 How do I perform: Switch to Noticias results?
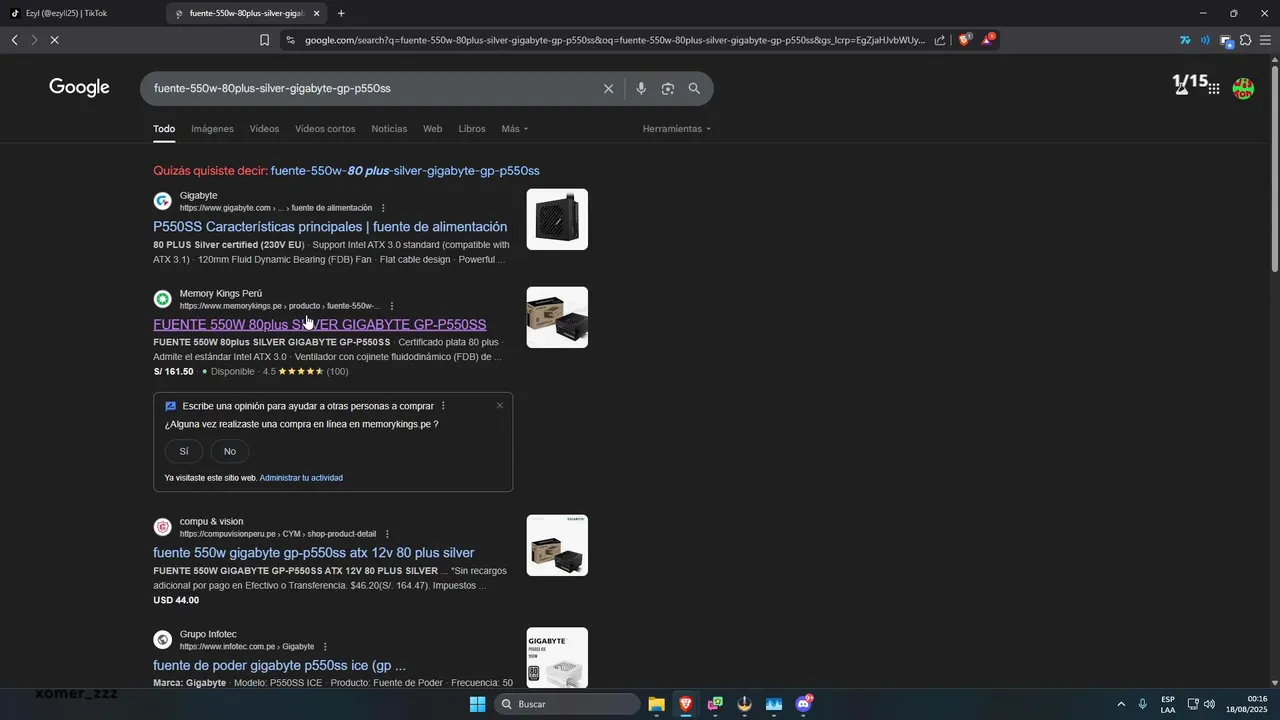point(389,129)
